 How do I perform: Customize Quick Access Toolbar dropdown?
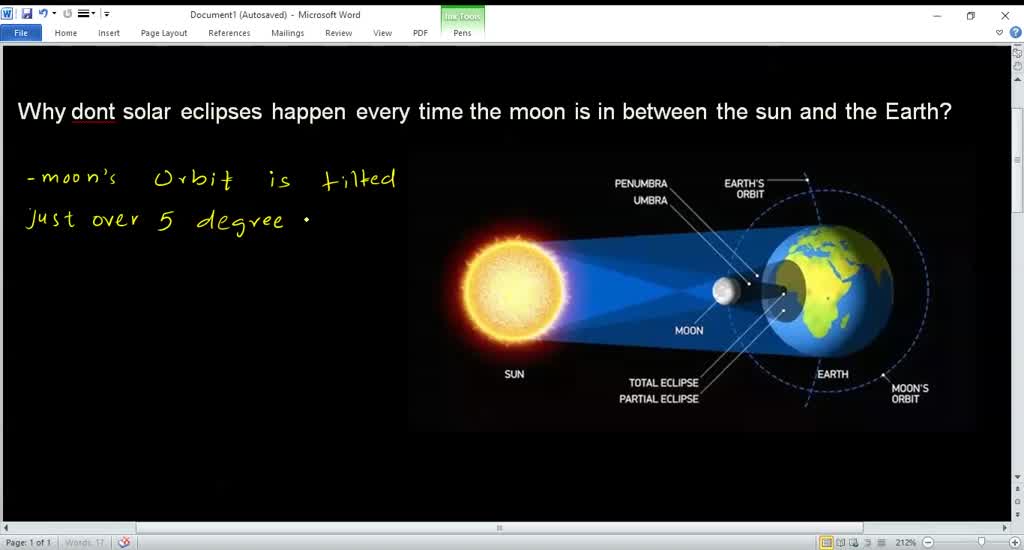107,14
